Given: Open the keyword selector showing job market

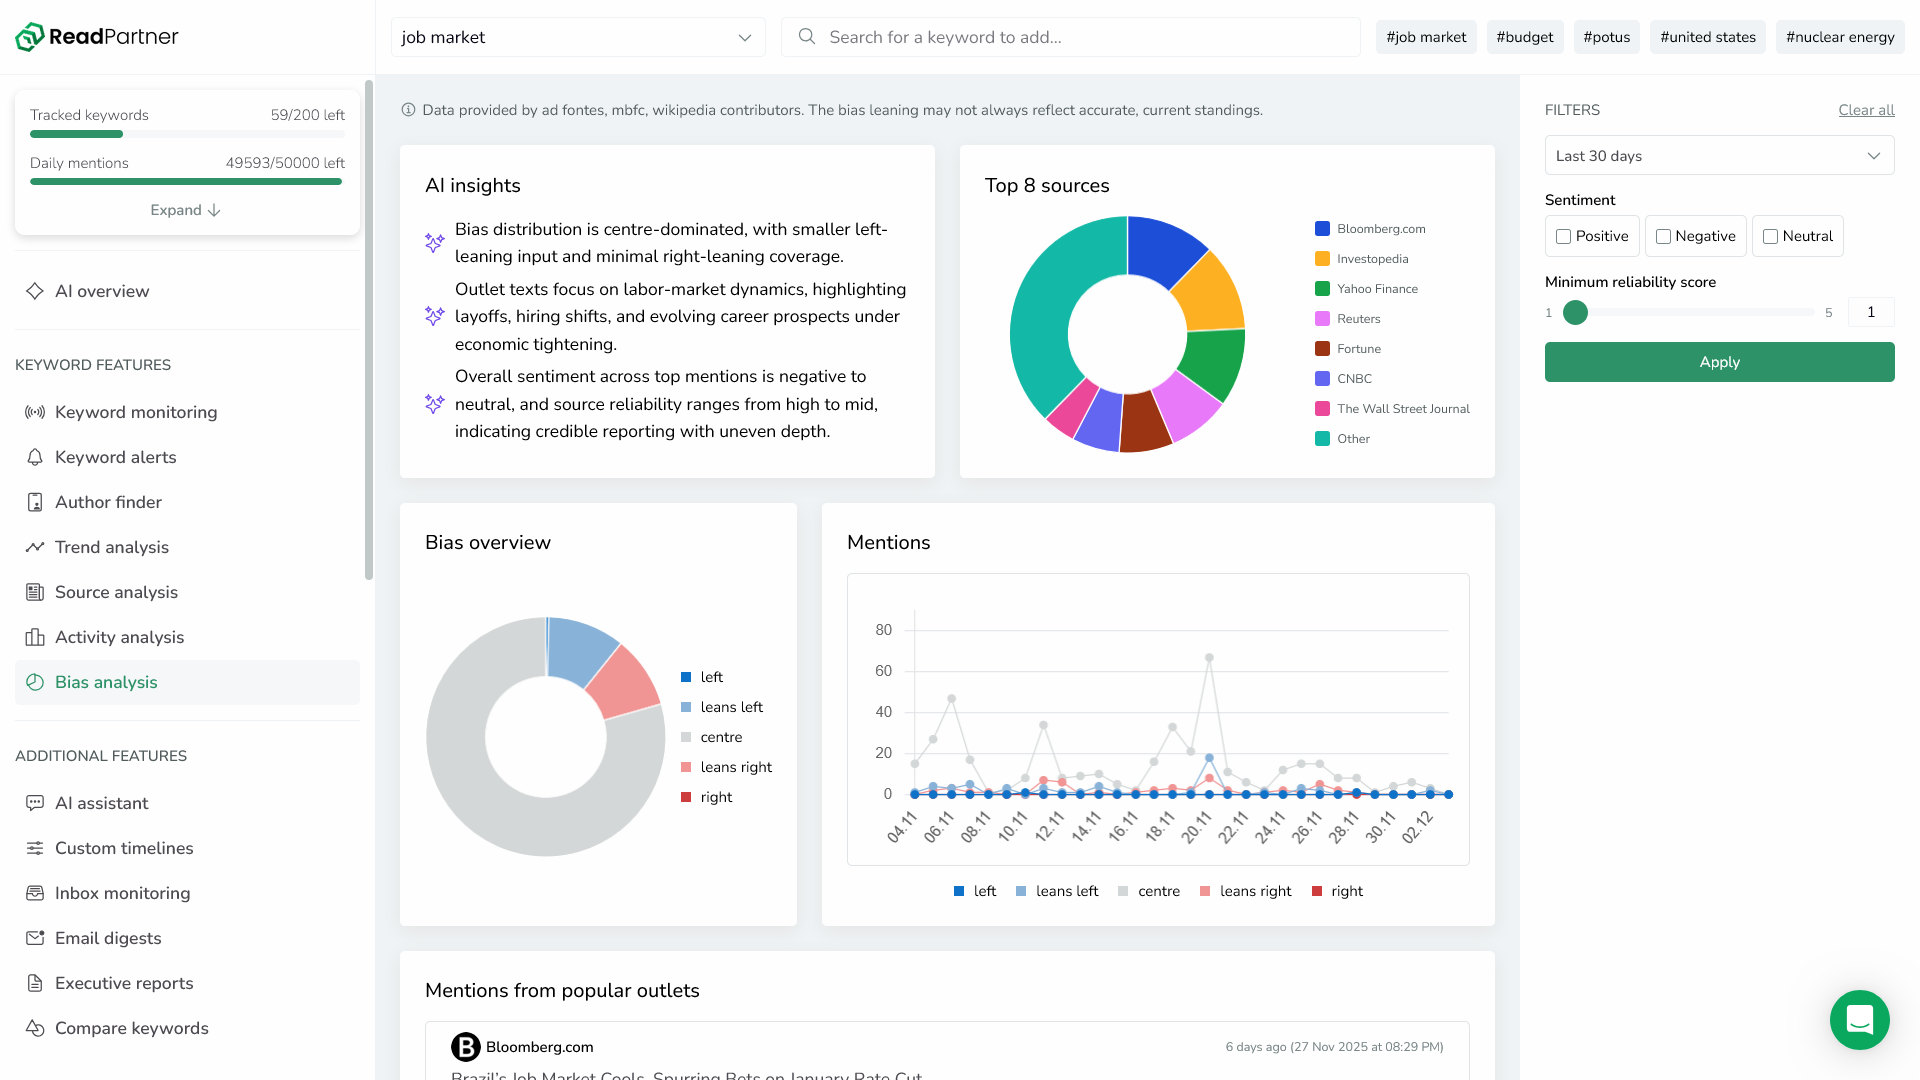Looking at the screenshot, I should tap(578, 37).
